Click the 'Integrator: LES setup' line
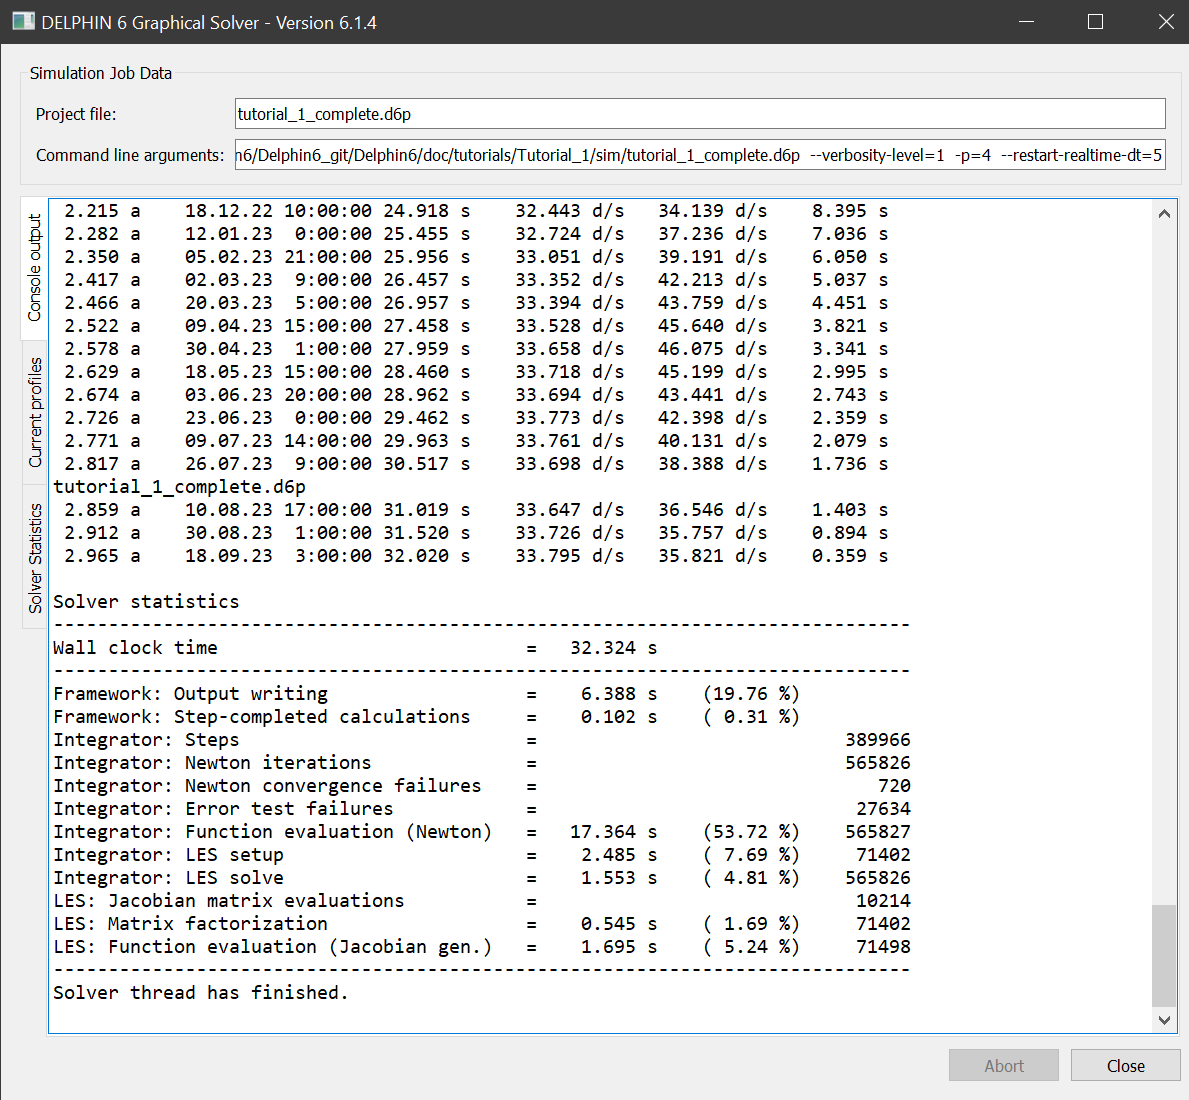 [482, 855]
